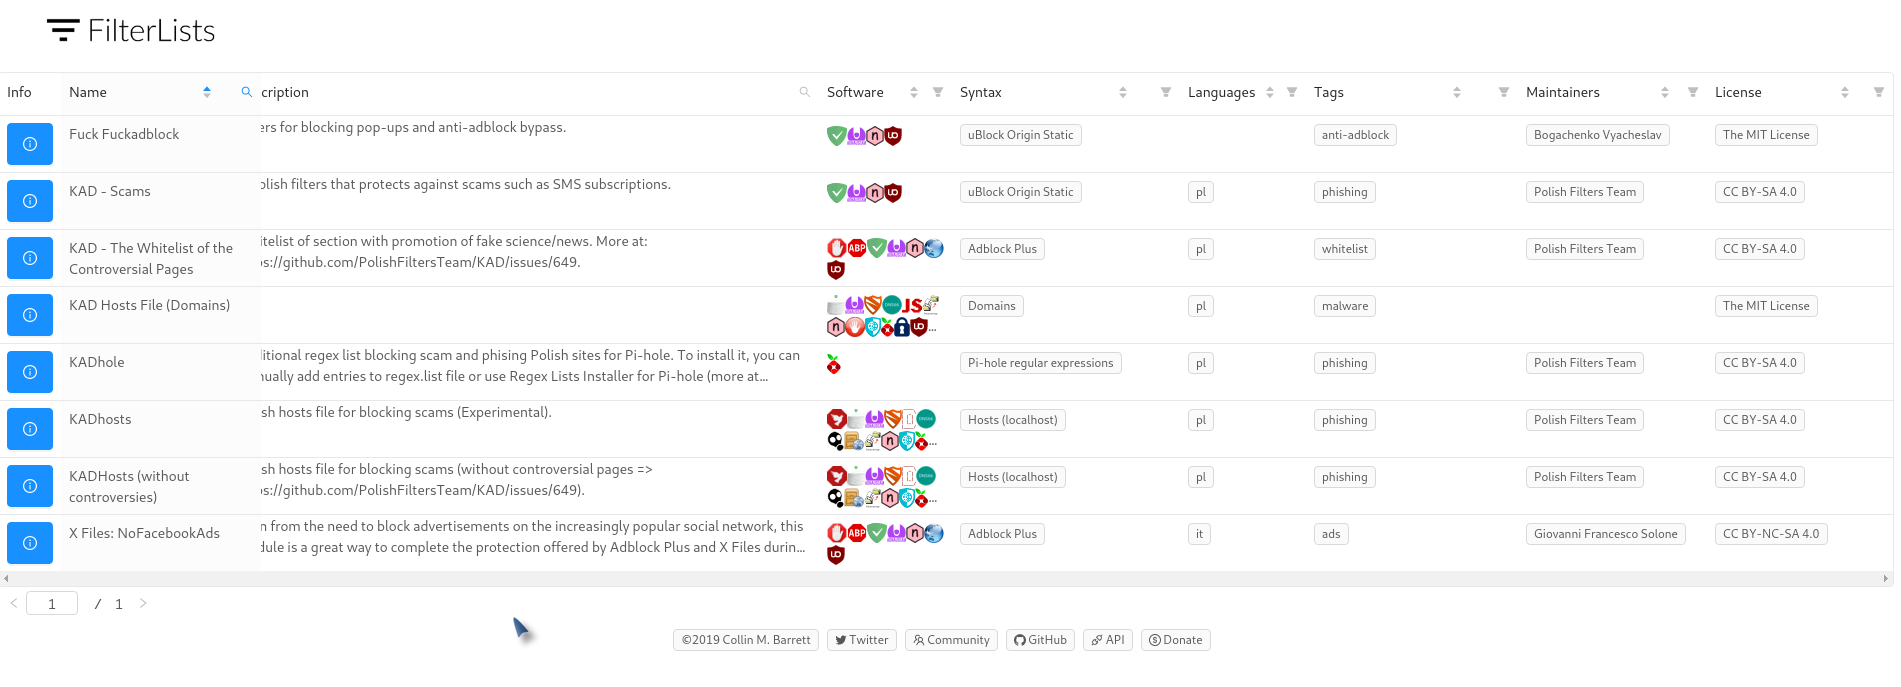Open the Software column filter
Viewport: 1901px width, 687px height.
[938, 92]
